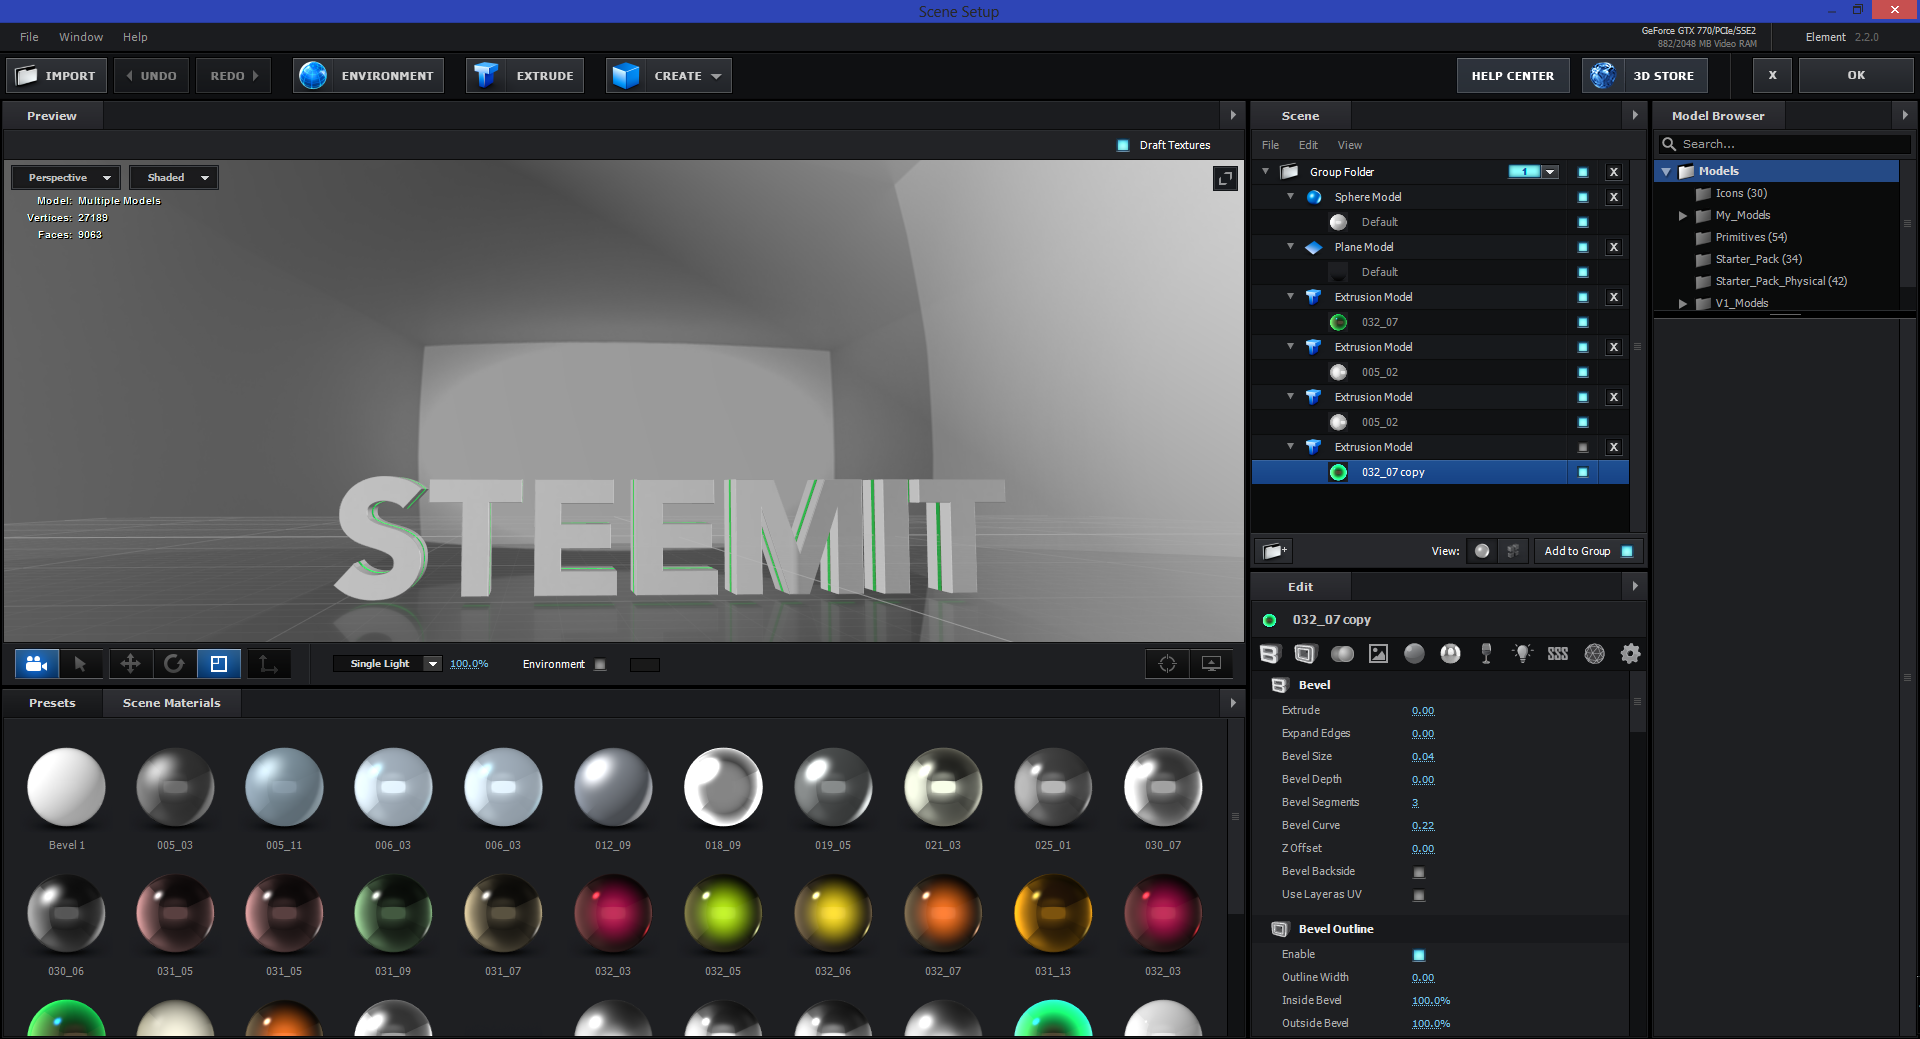Viewport: 1920px width, 1039px height.
Task: Toggle the Draft Textures checkbox
Action: click(1123, 145)
